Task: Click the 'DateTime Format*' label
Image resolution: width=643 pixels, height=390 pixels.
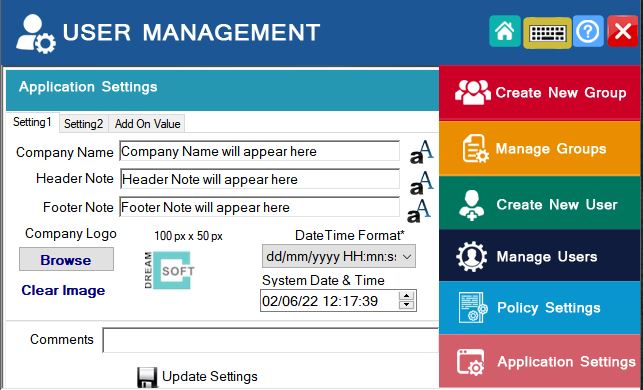Action: pyautogui.click(x=350, y=235)
